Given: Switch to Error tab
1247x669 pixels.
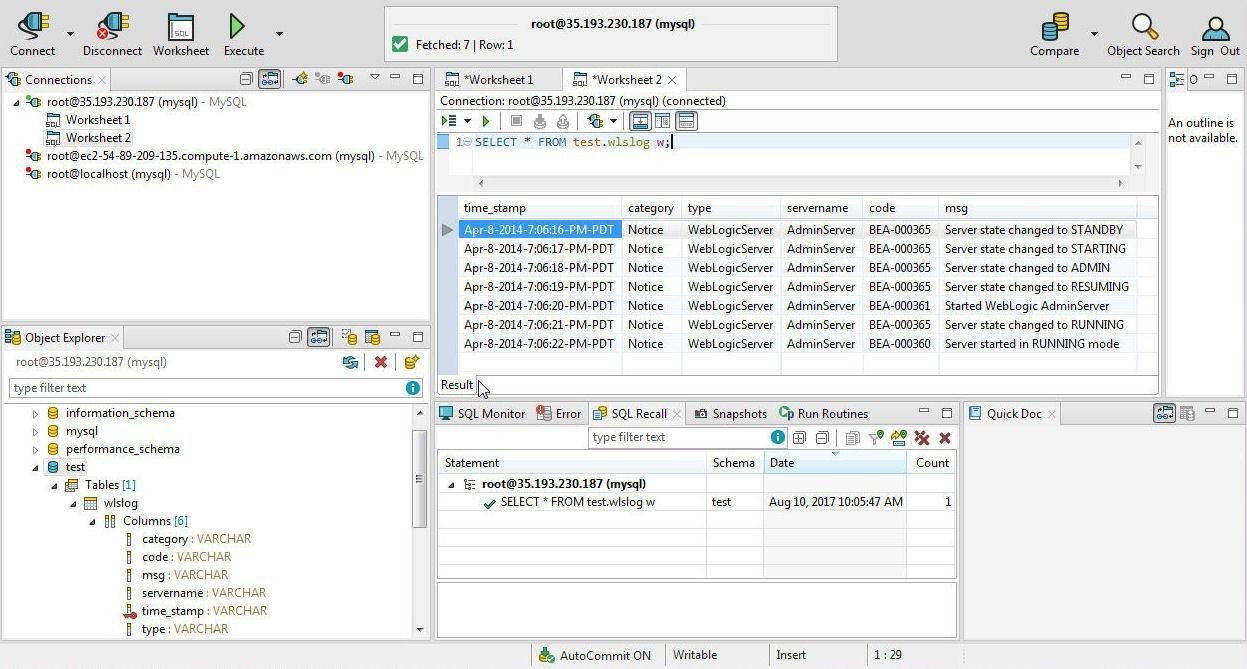Looking at the screenshot, I should 559,413.
